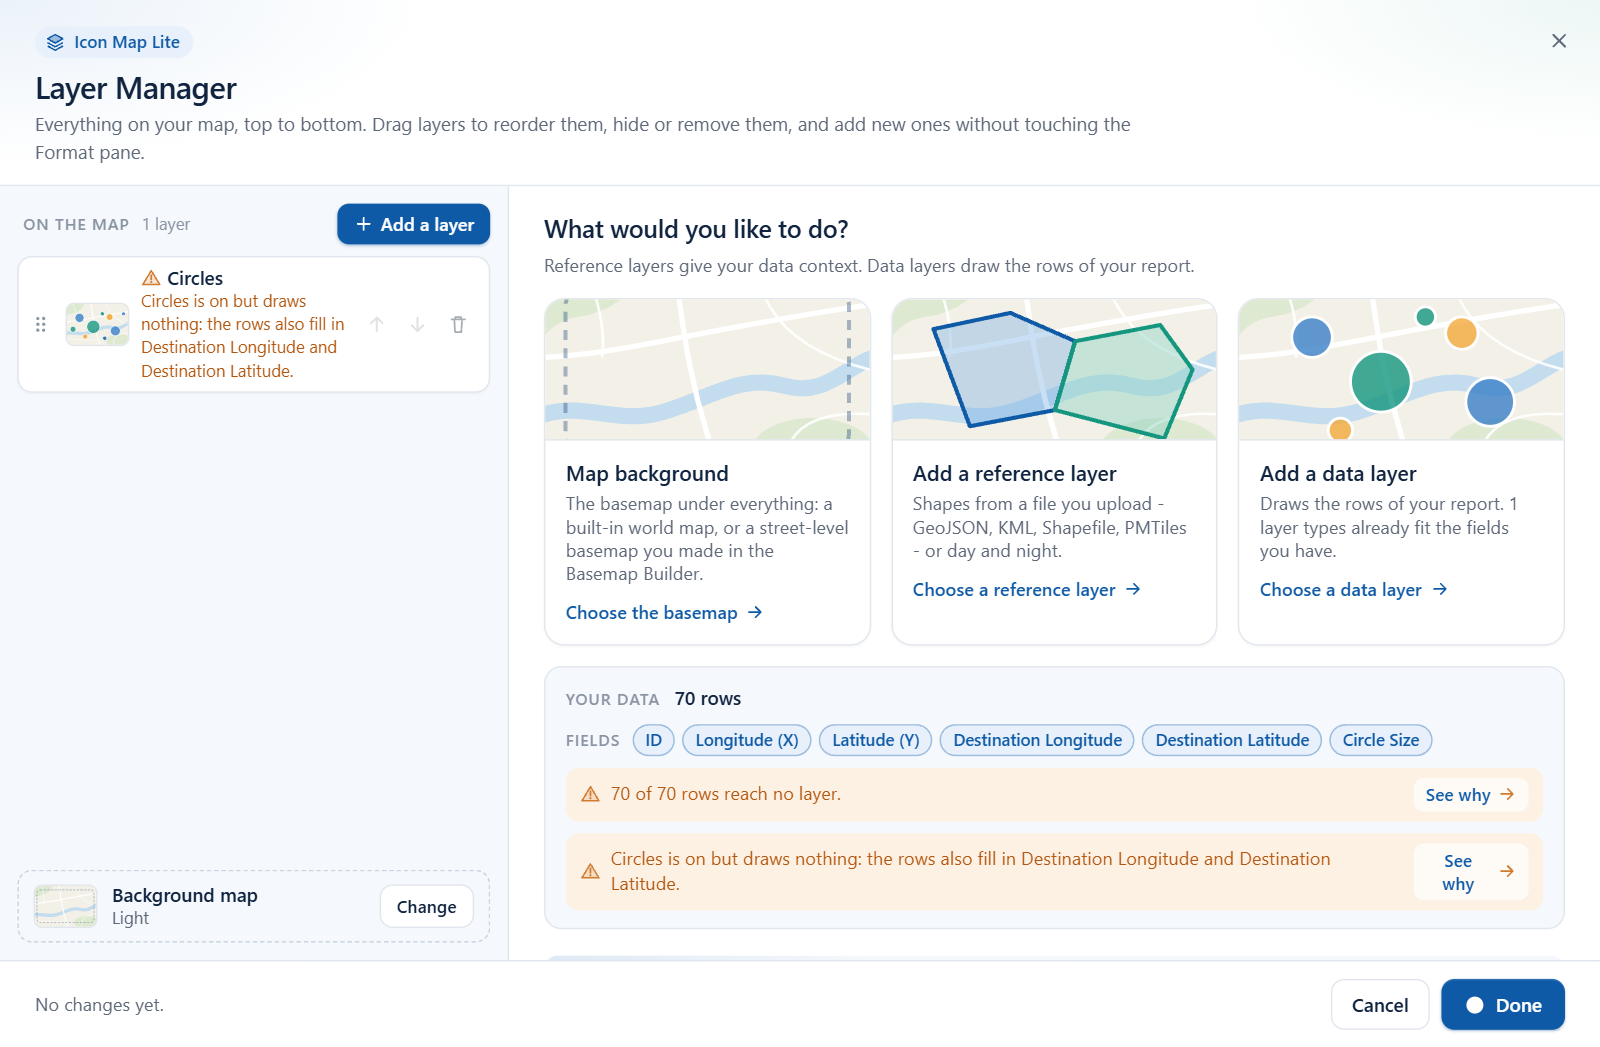This screenshot has width=1600, height=1047.
Task: Select the ID field chip
Action: coord(653,740)
